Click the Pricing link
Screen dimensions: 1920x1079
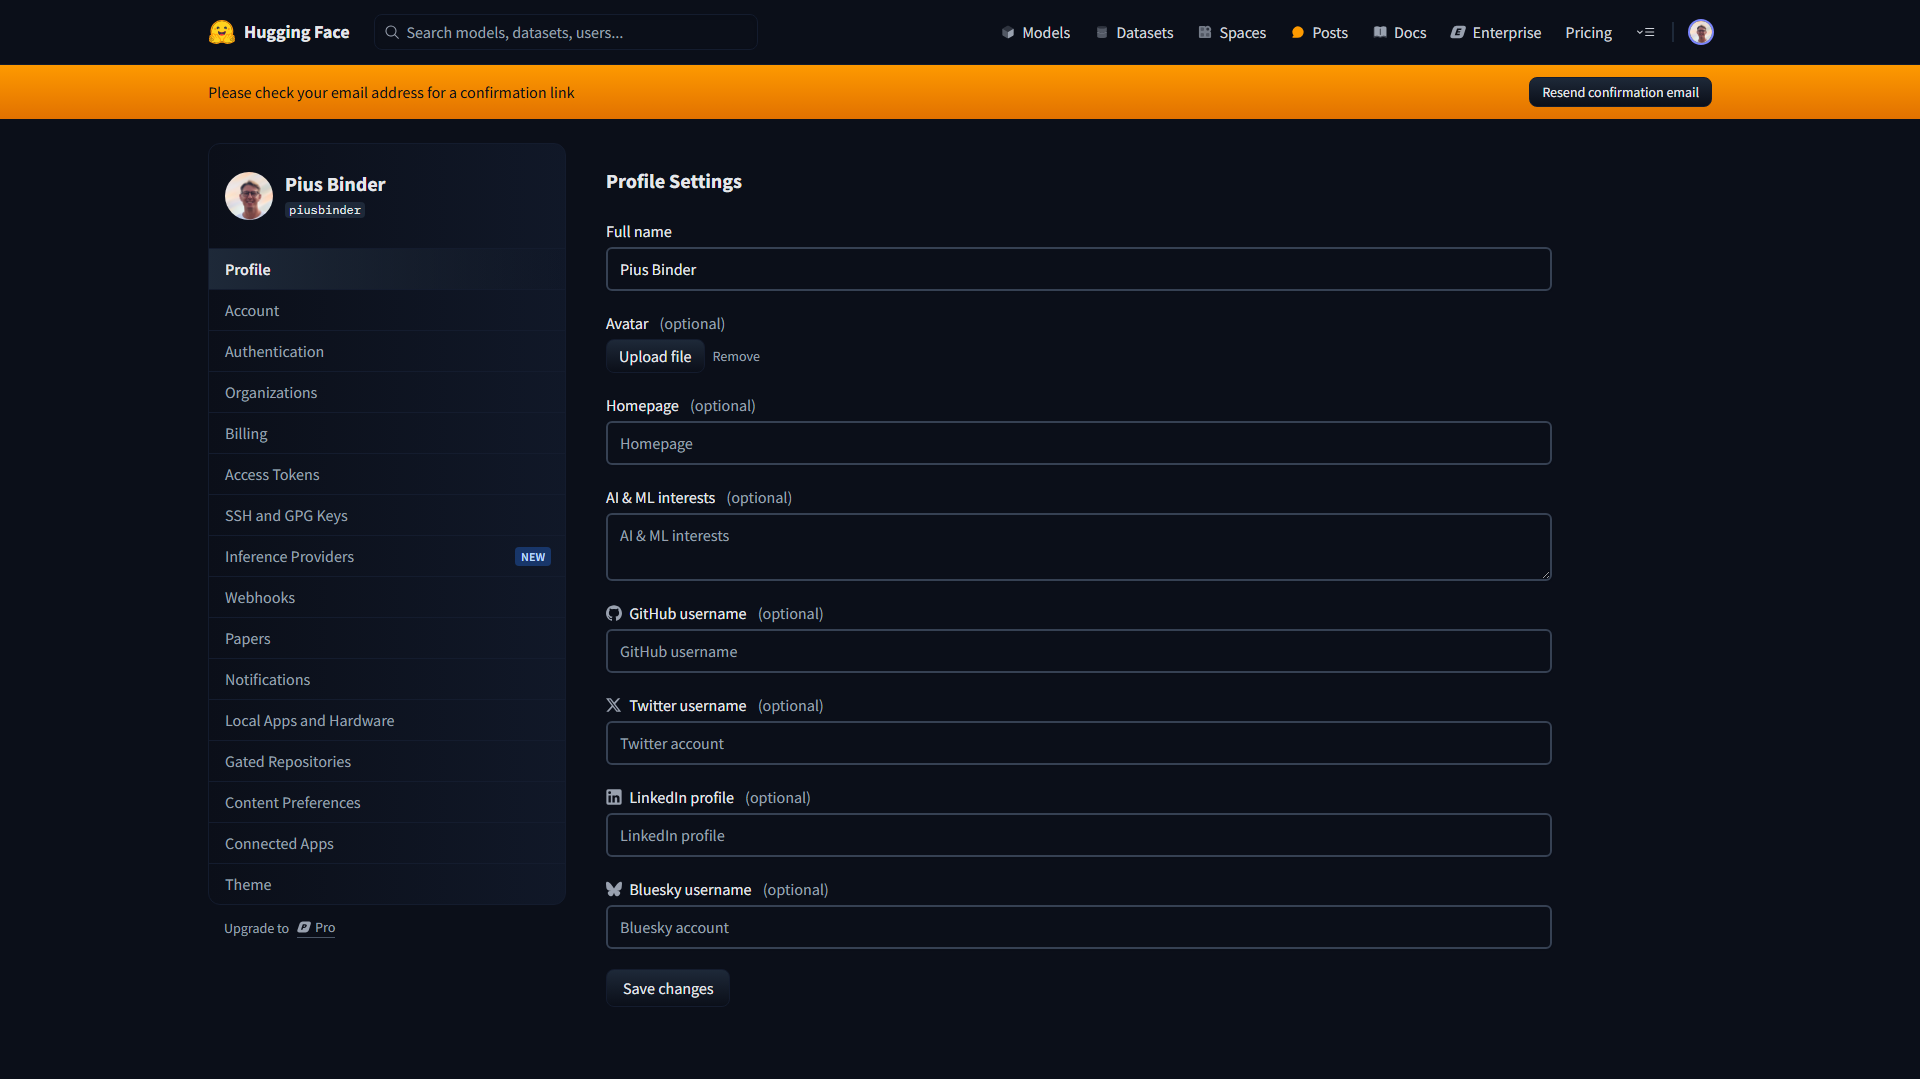[1588, 32]
